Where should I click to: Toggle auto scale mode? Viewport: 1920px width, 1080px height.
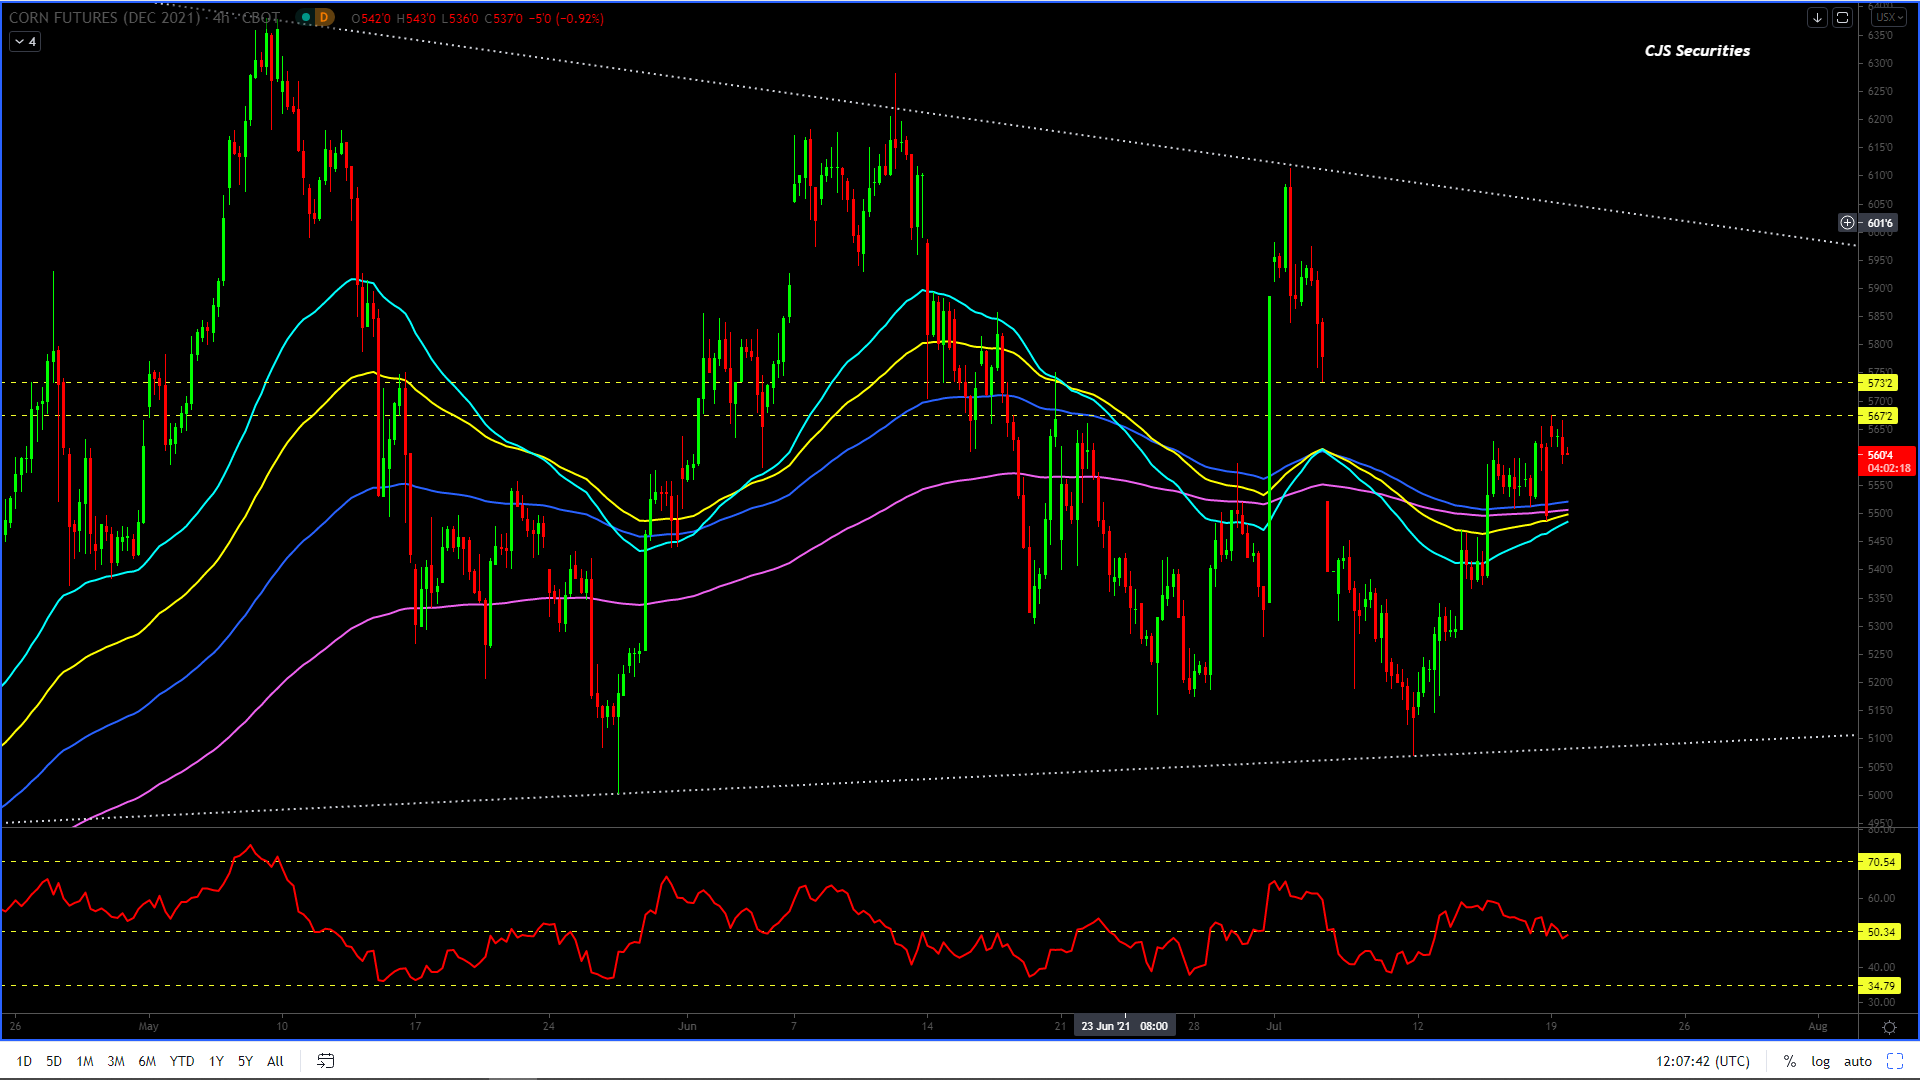pos(1857,1061)
